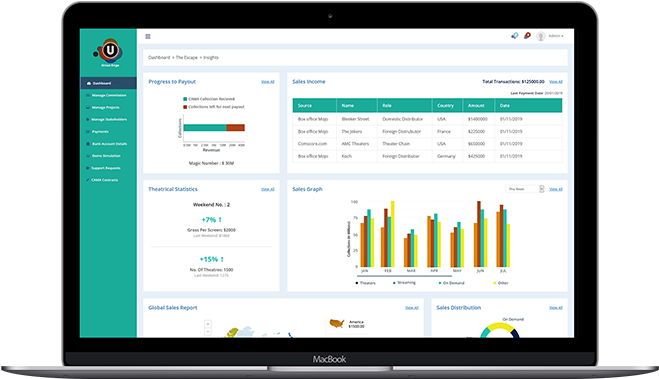
Task: Click the Vista Edge logo in sidebar
Action: [109, 53]
